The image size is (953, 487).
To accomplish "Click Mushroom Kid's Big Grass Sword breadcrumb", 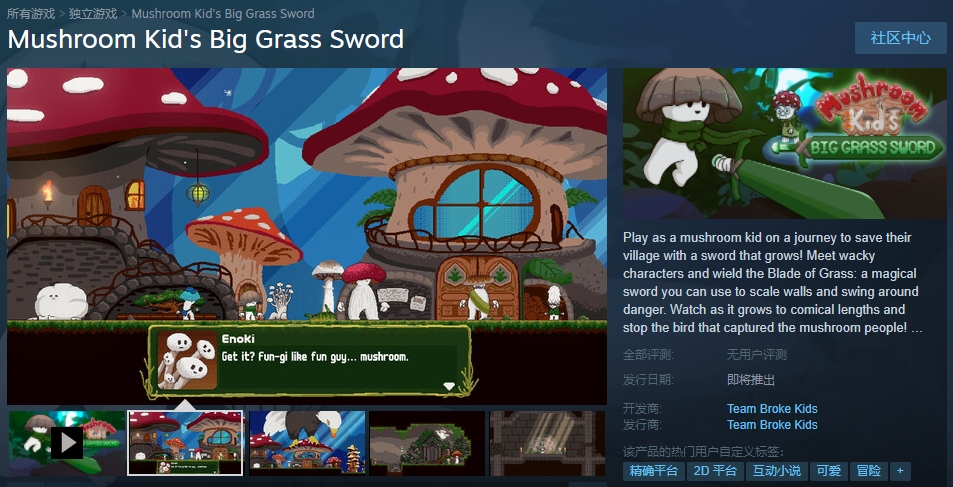I will (223, 13).
